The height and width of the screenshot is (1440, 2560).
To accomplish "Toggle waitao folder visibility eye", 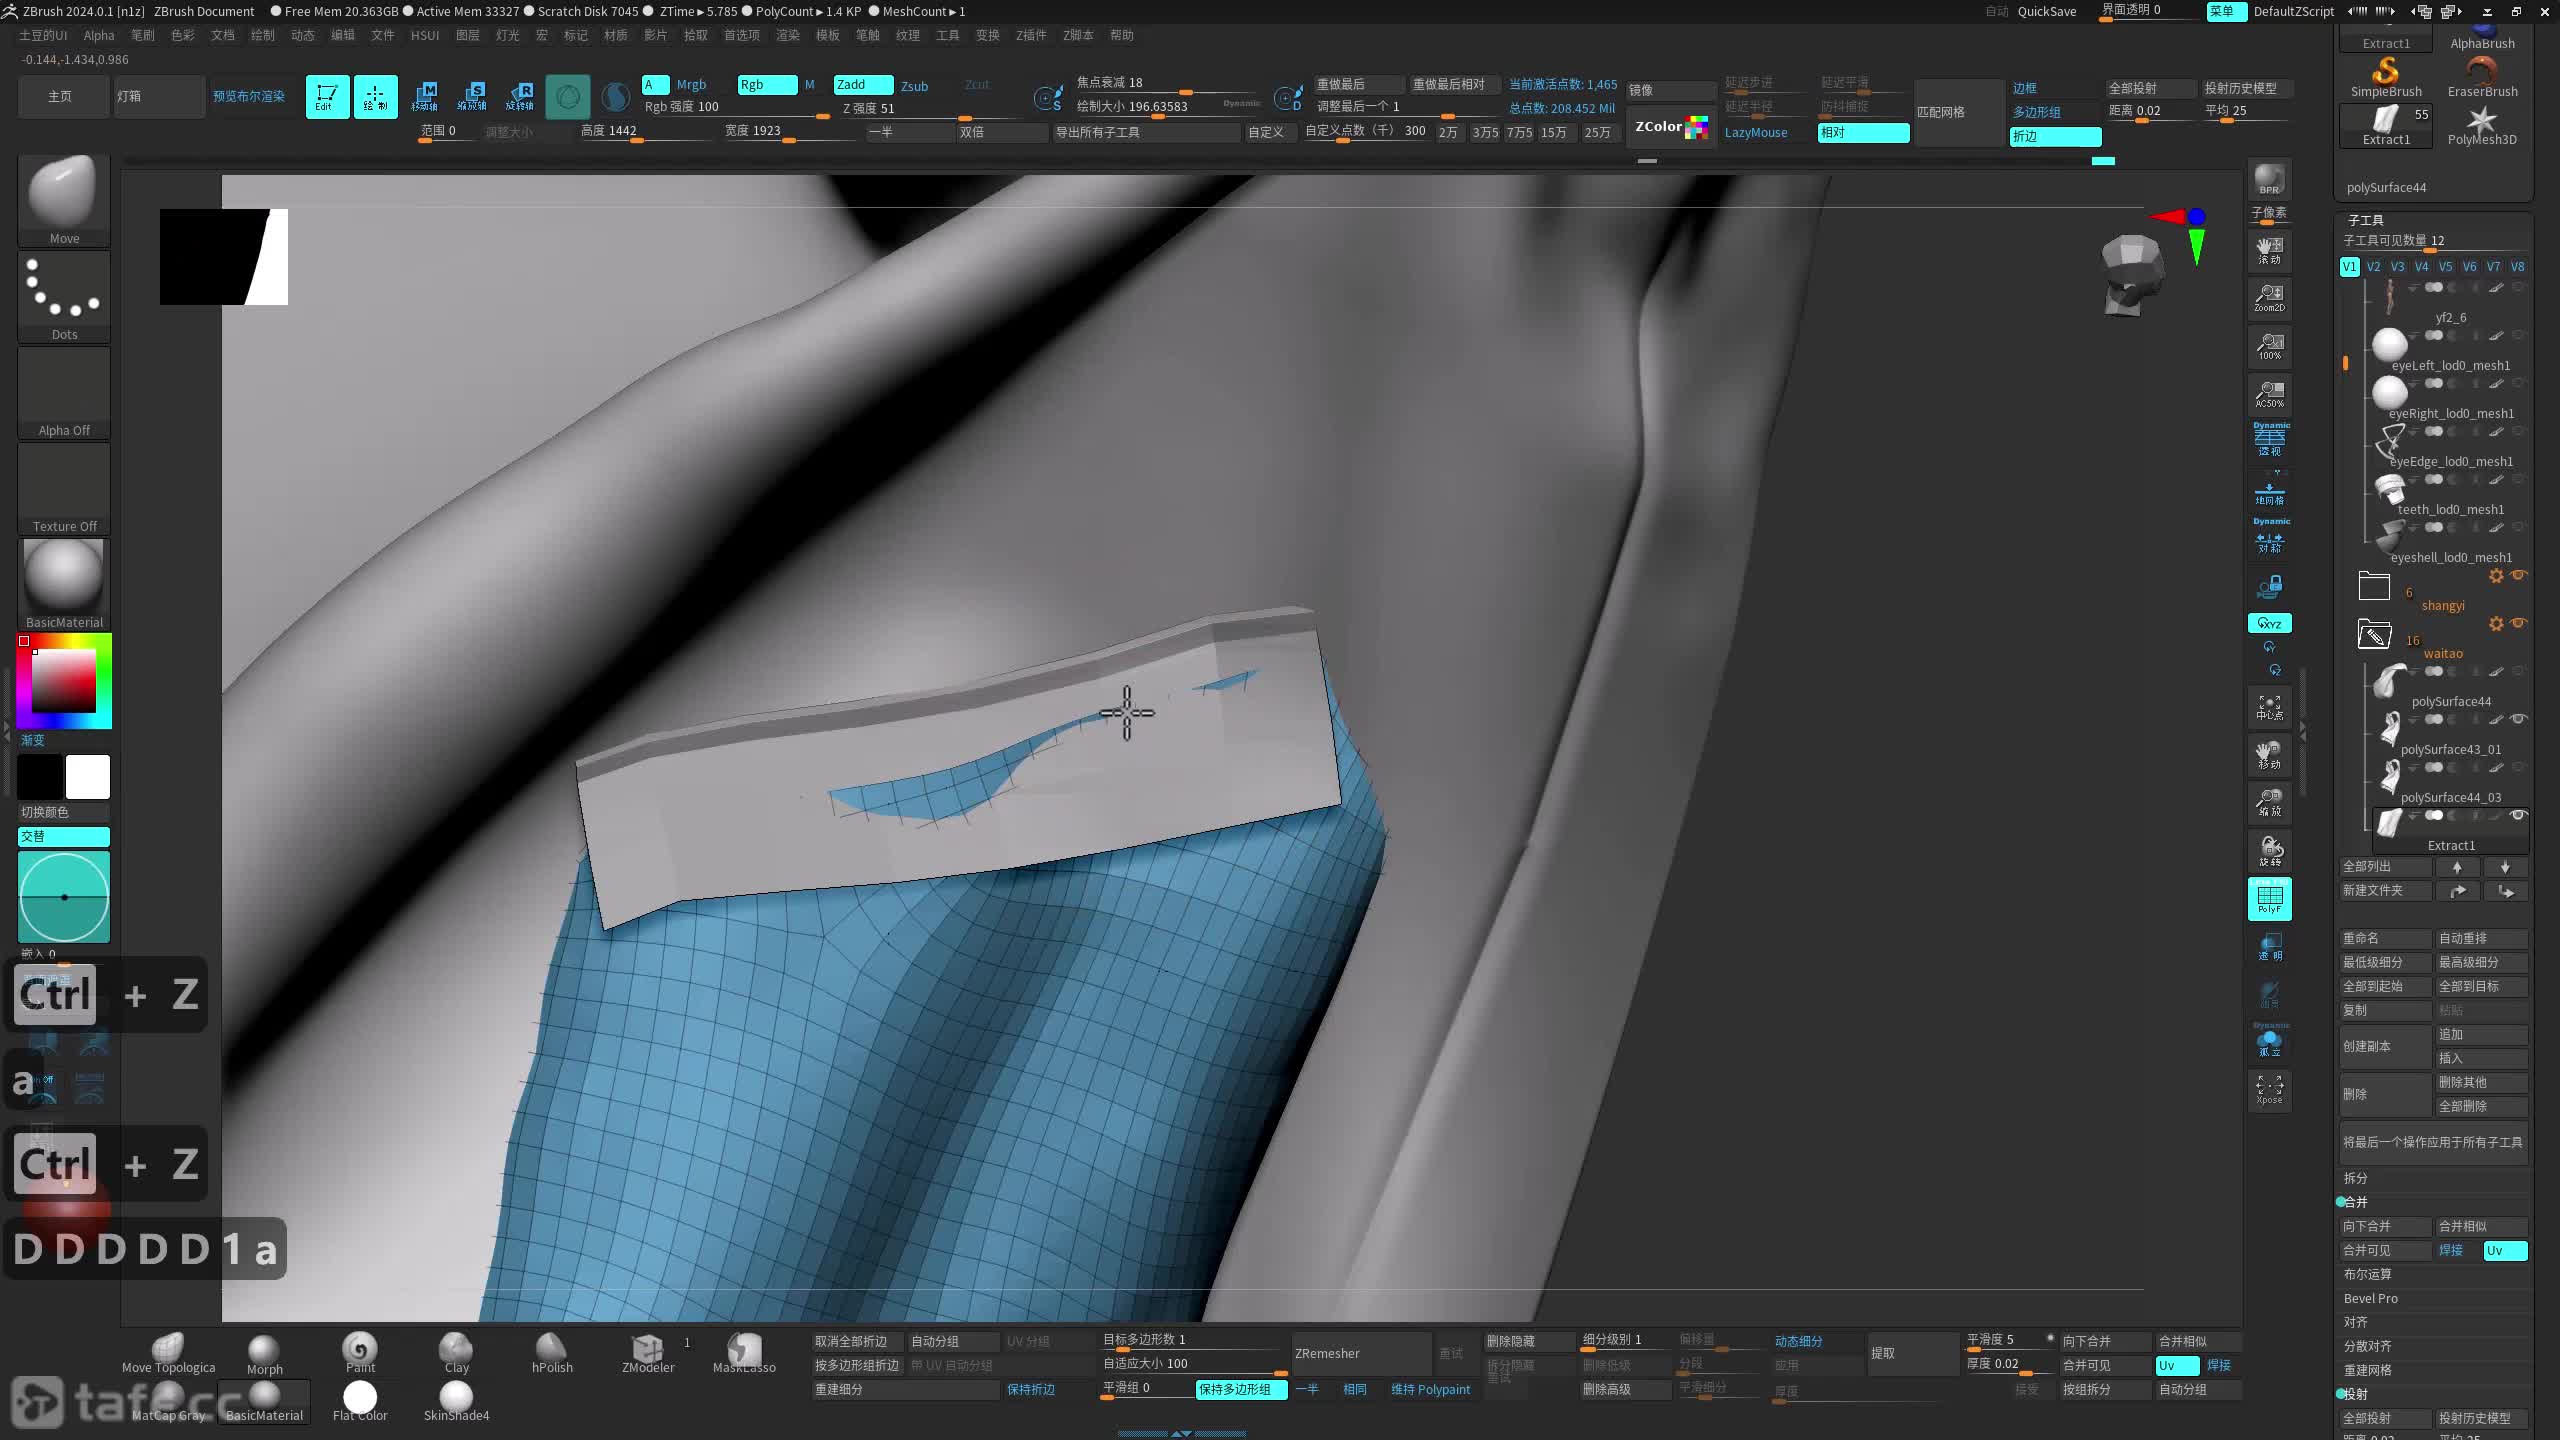I will point(2518,623).
